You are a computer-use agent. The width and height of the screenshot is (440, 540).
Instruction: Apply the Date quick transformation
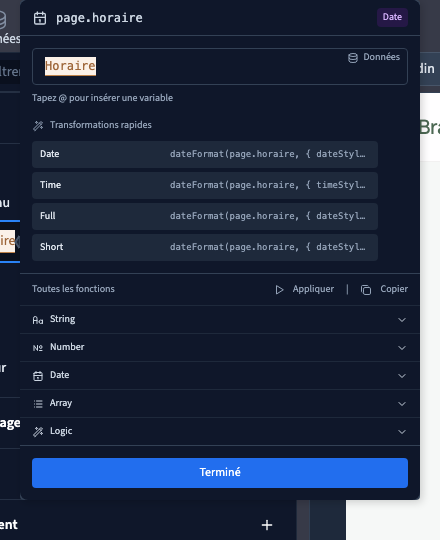(x=205, y=154)
